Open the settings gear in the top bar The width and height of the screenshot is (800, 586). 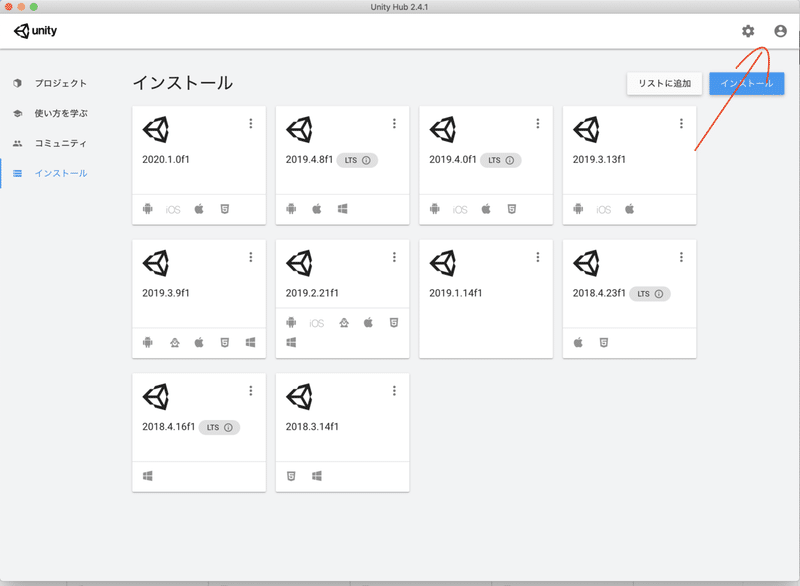[747, 31]
